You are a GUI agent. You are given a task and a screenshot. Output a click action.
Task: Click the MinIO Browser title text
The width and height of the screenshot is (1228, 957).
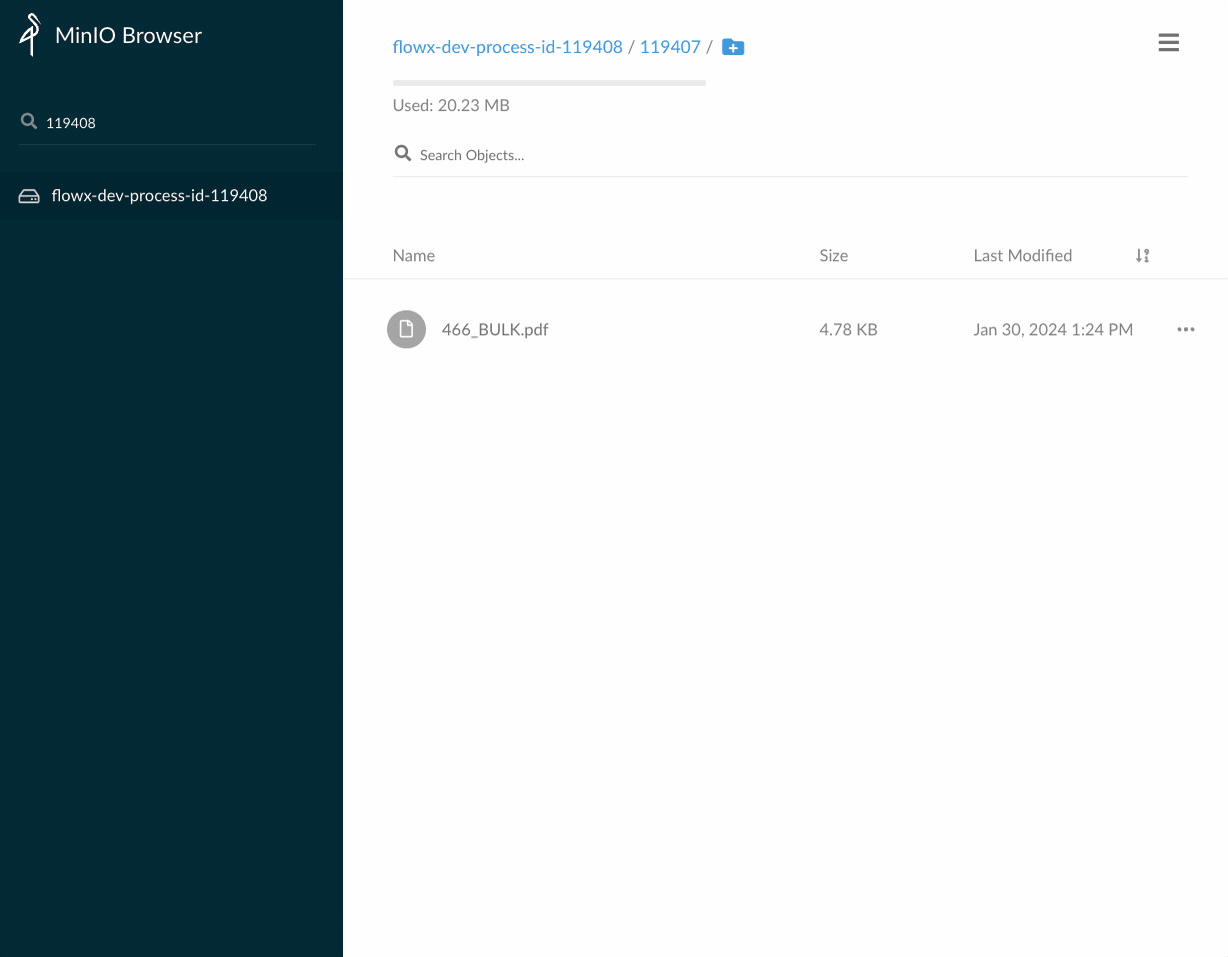point(128,36)
